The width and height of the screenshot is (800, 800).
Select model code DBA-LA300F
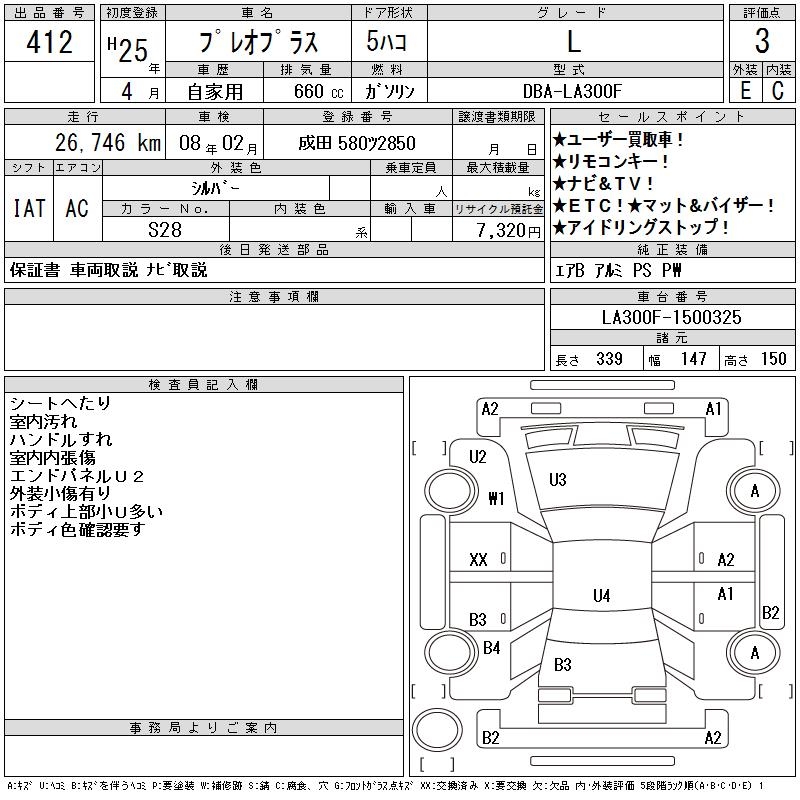coord(573,90)
